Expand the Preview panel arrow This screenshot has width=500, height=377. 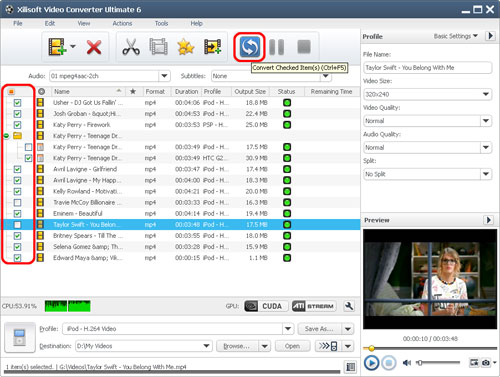[488, 220]
